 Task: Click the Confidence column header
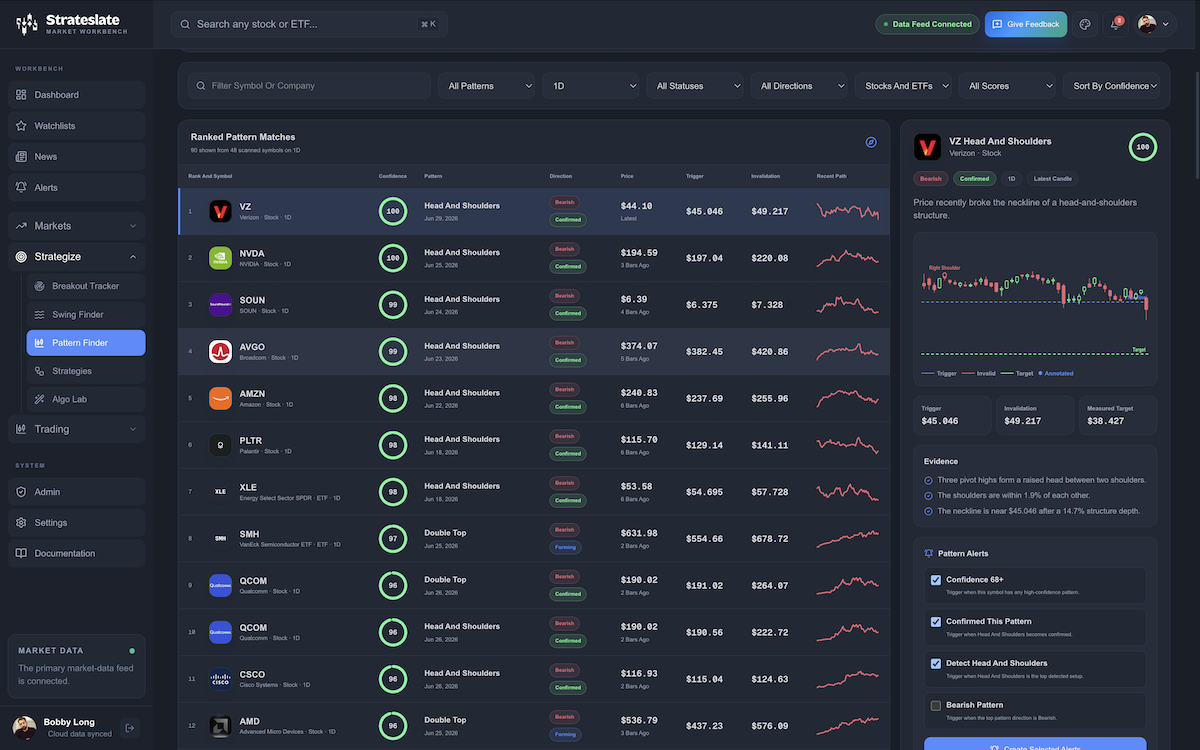tap(393, 176)
